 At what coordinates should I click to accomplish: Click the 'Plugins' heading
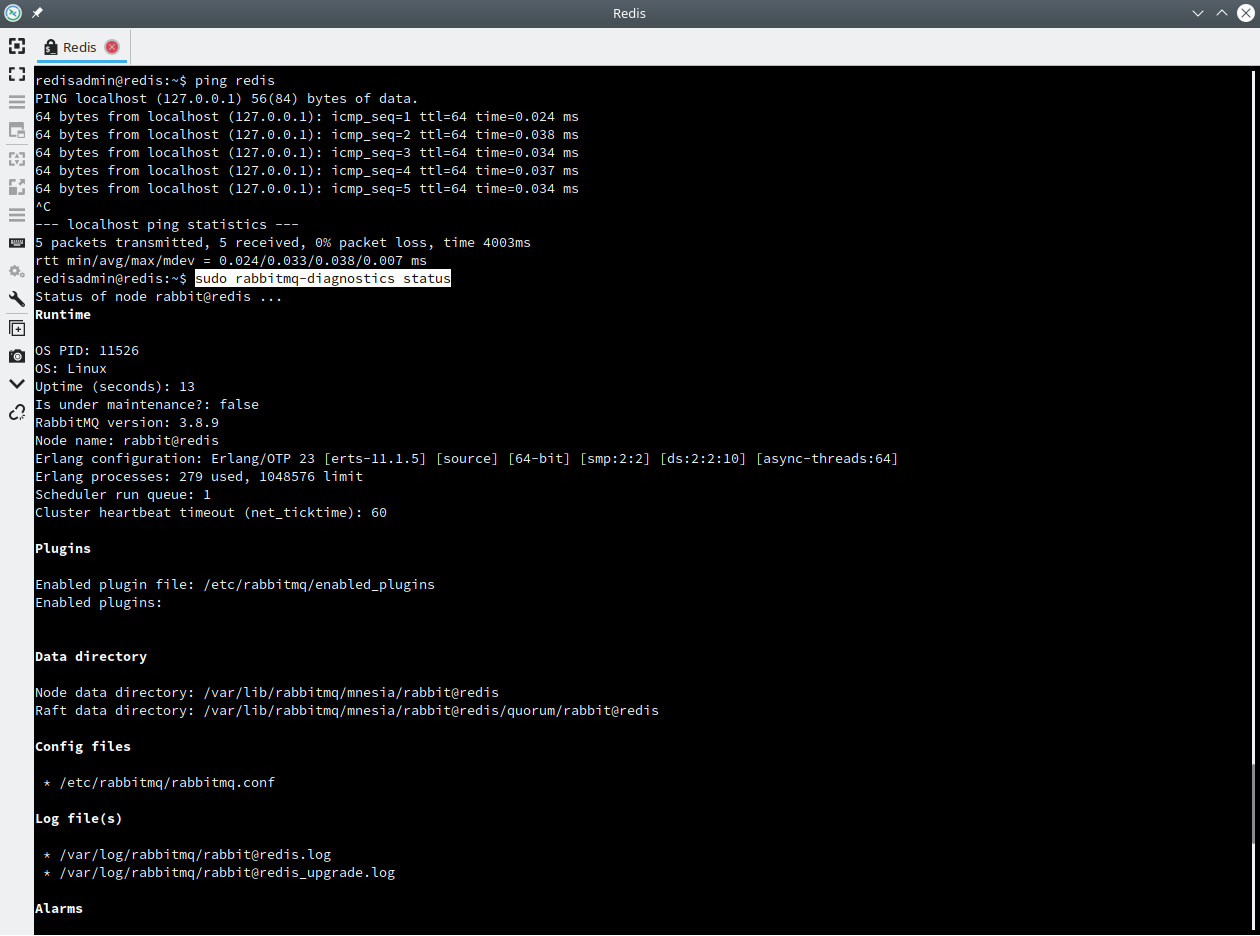[x=63, y=549]
